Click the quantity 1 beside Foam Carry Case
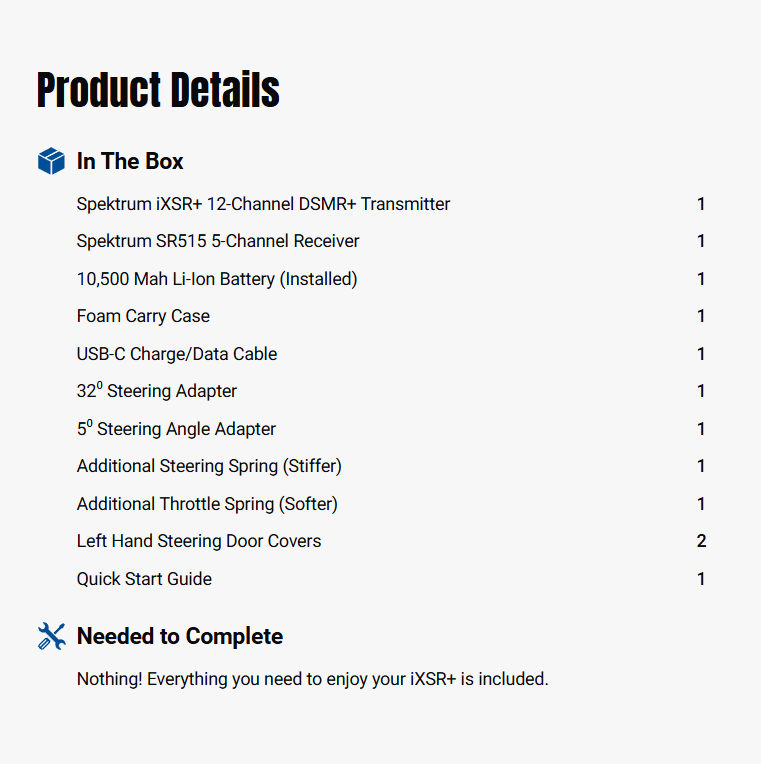 (701, 316)
